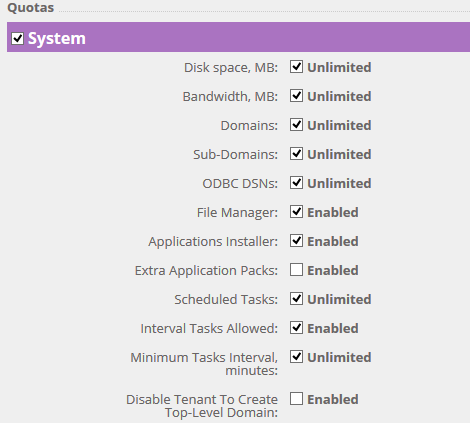Disable Applications Installer checkbox
This screenshot has height=423, width=470.
coord(296,241)
